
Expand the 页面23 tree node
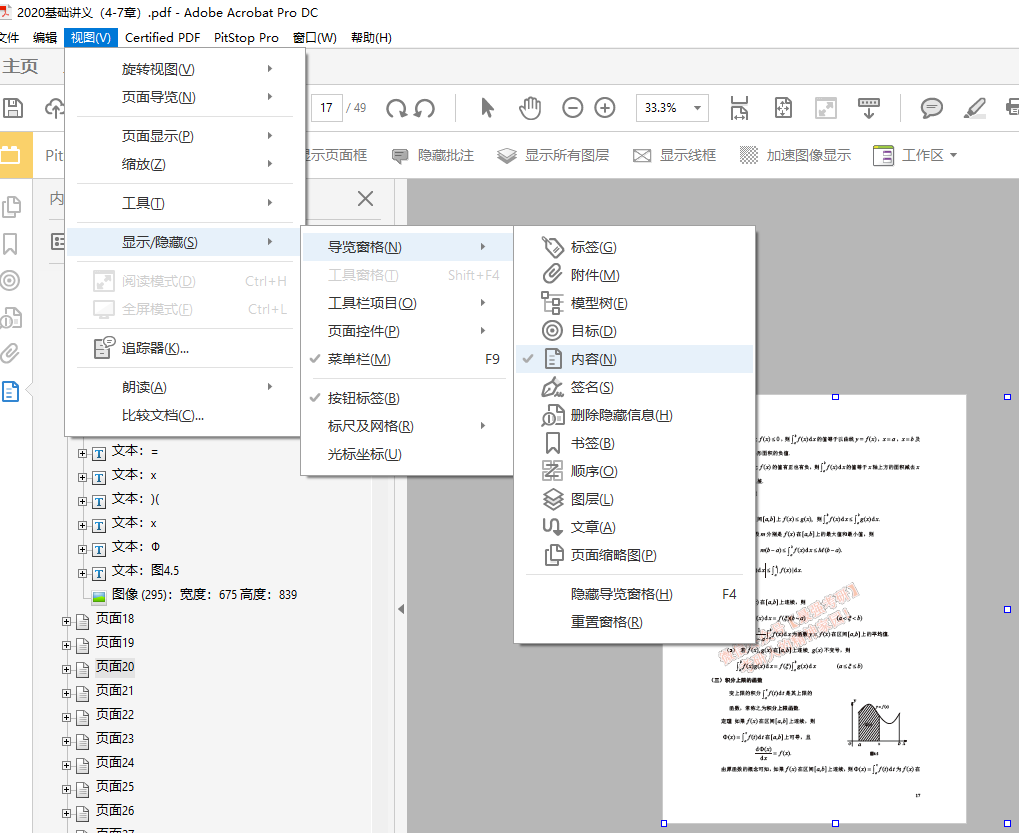click(66, 741)
